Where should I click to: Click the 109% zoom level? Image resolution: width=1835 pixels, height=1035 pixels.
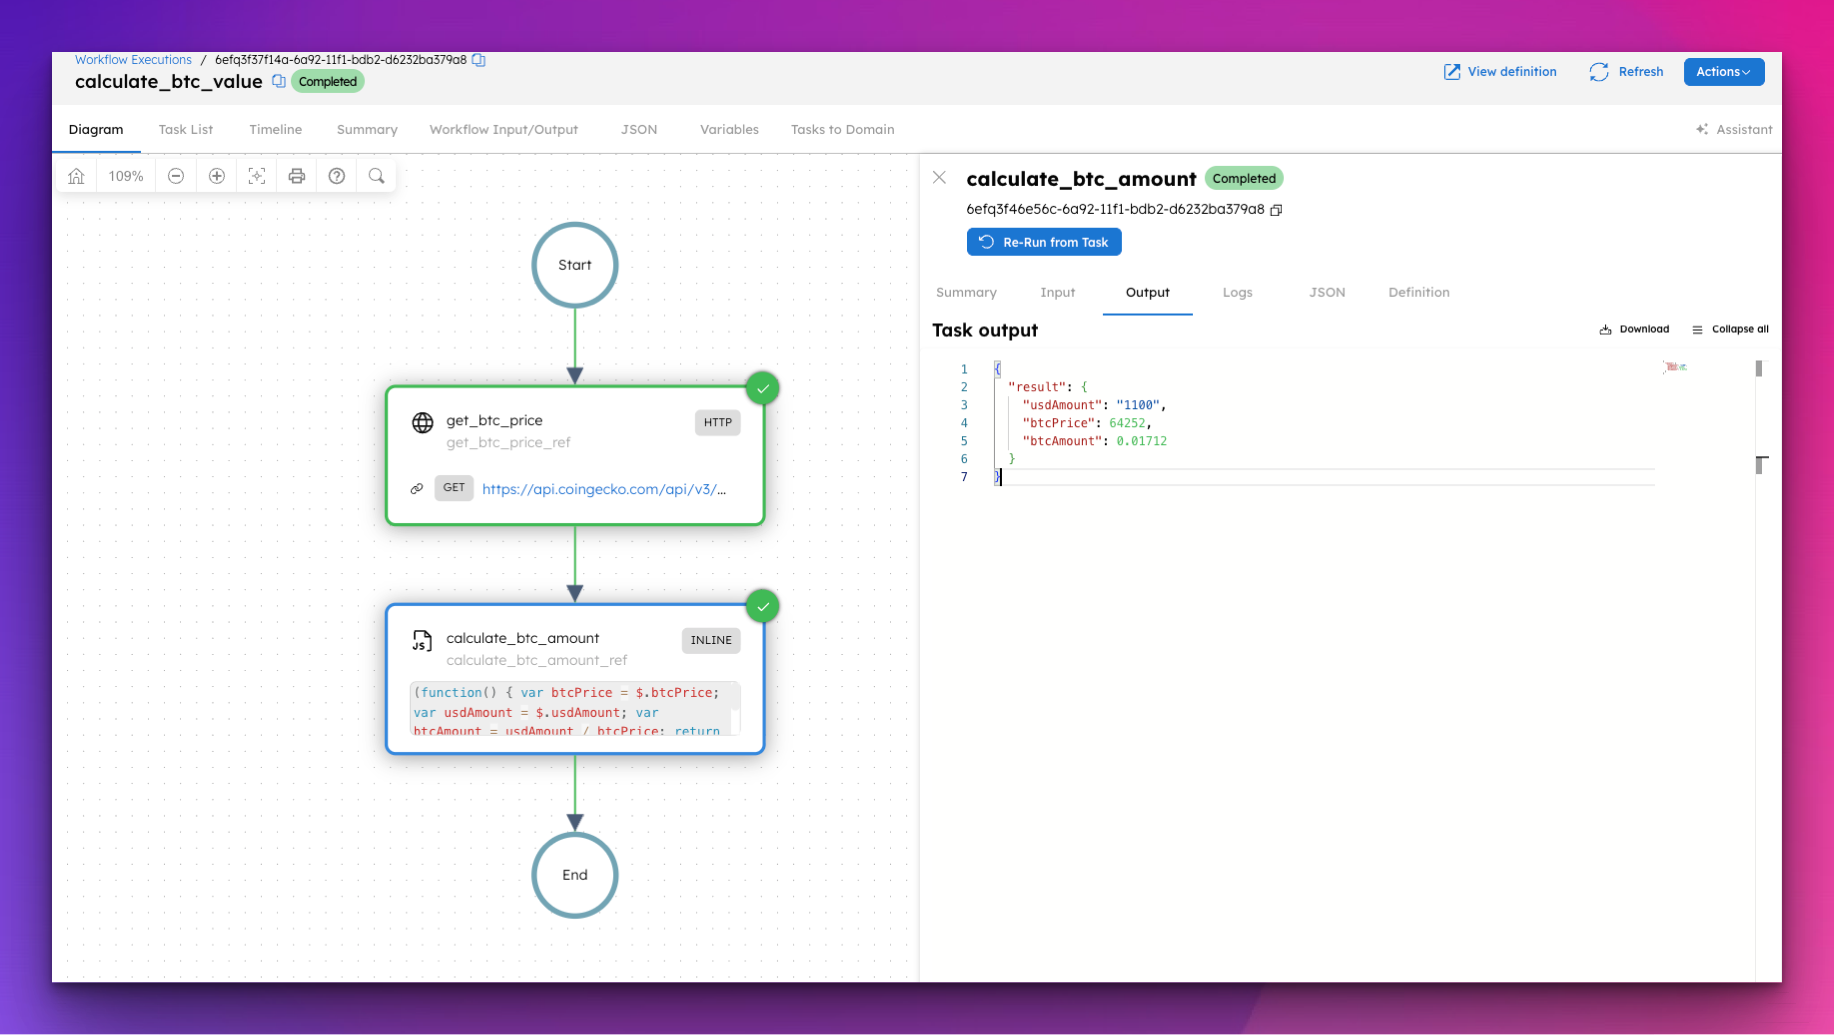point(126,176)
